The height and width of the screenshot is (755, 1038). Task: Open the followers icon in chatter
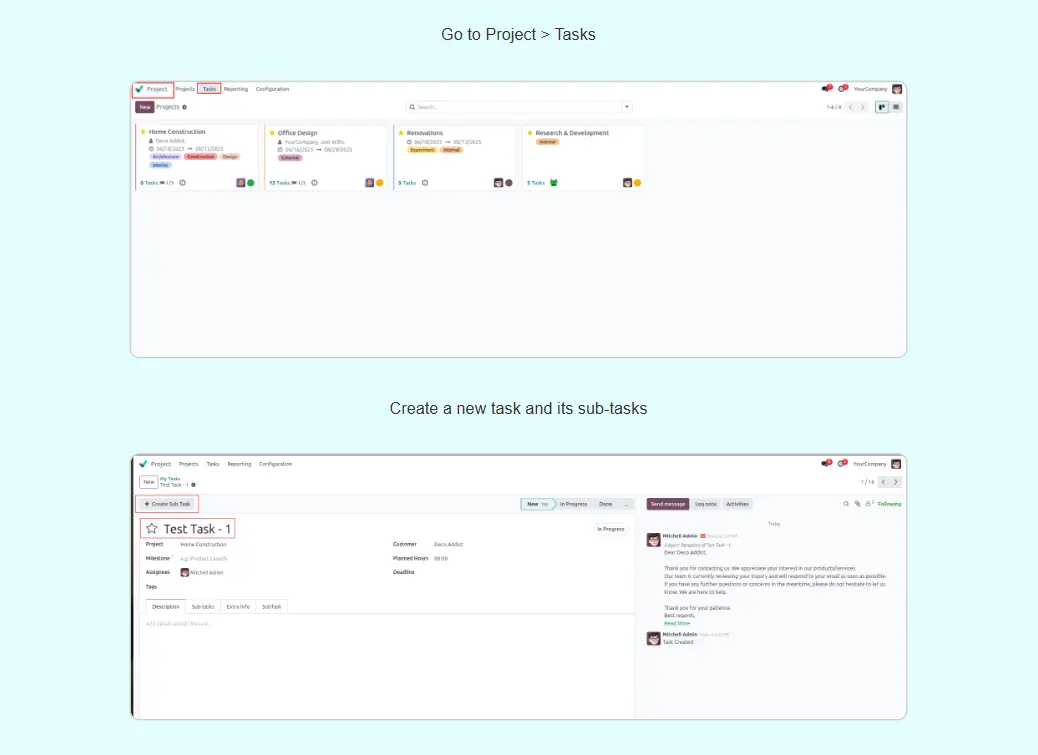click(869, 504)
